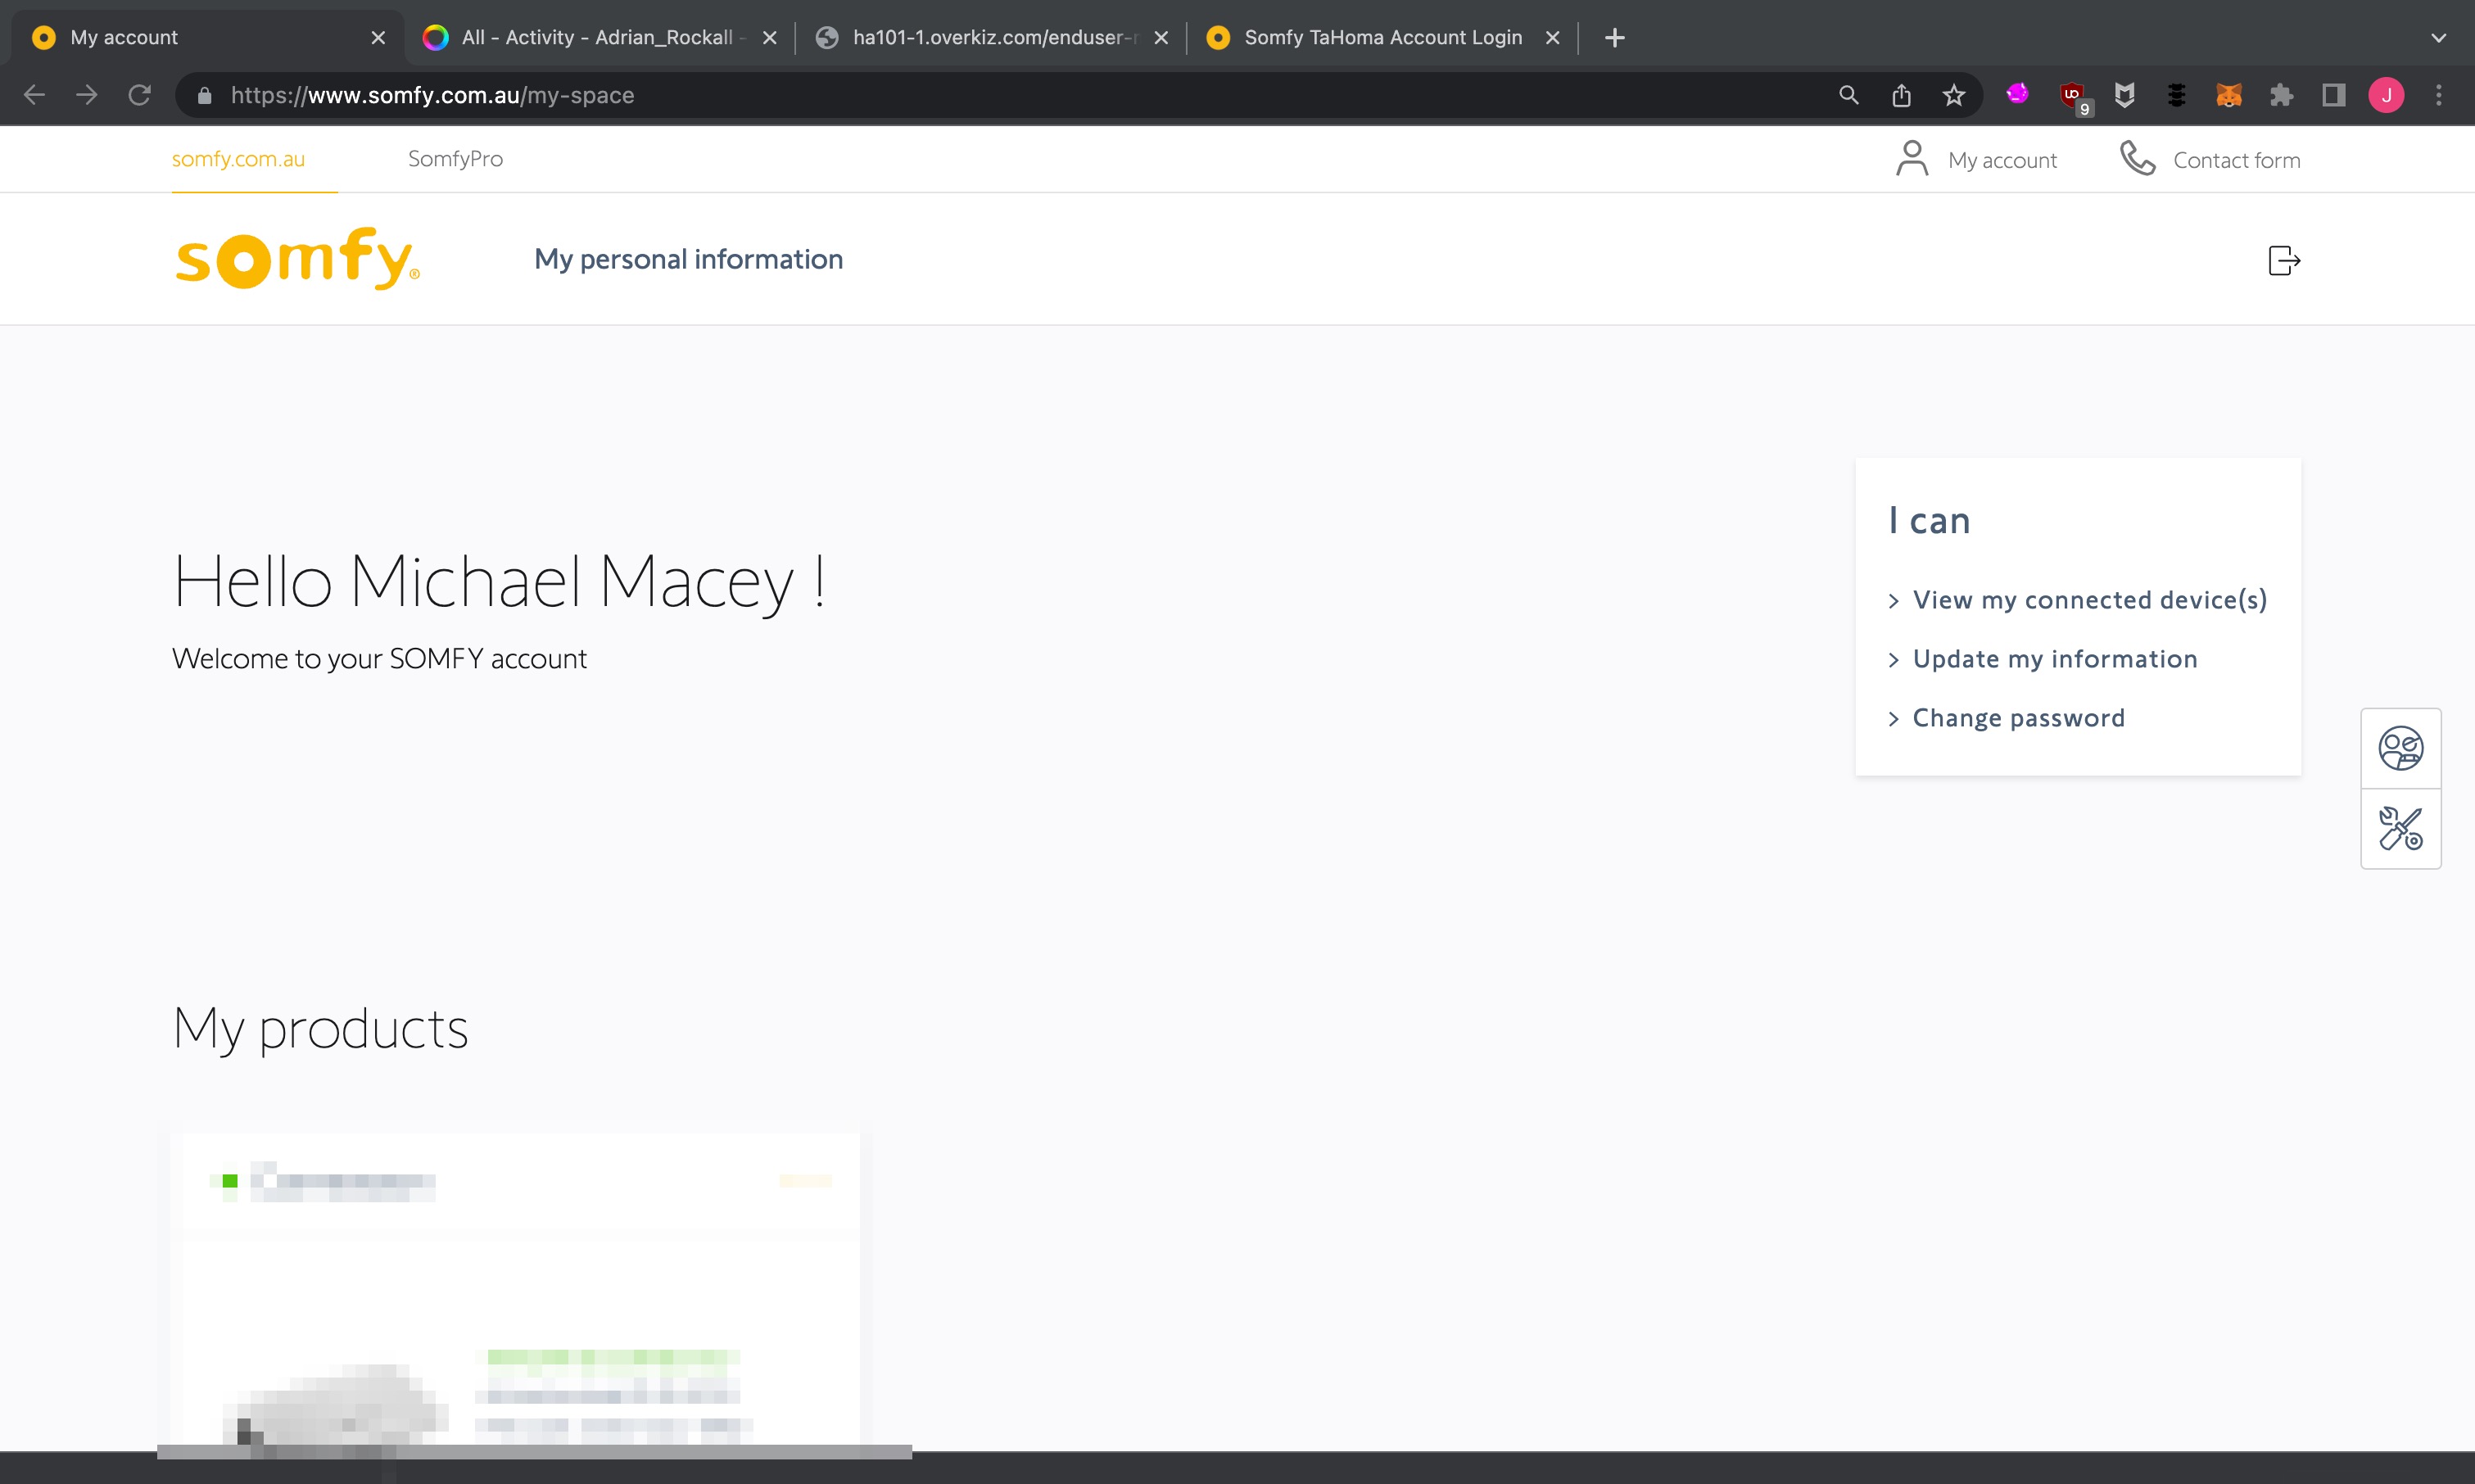Open the pink circle extension icon
This screenshot has height=1484, width=2475.
[2017, 94]
